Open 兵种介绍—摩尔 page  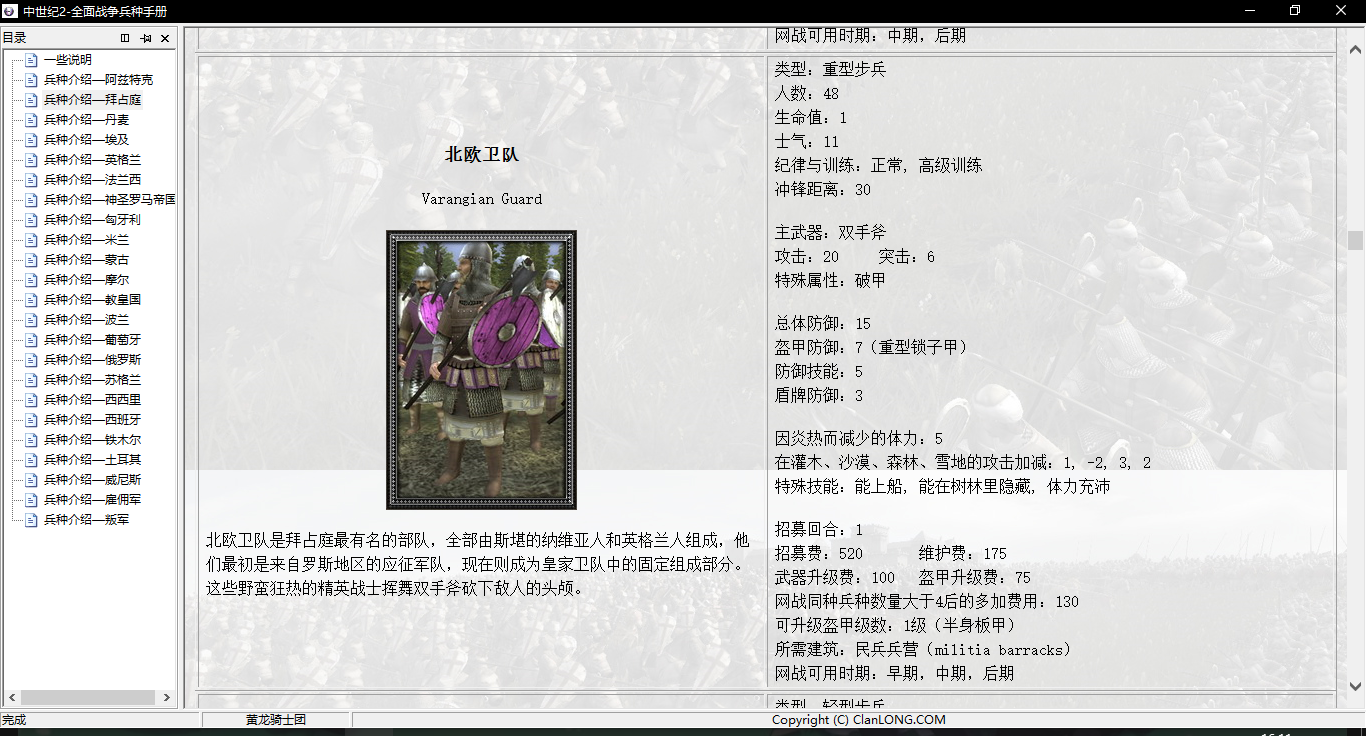pyautogui.click(x=87, y=280)
